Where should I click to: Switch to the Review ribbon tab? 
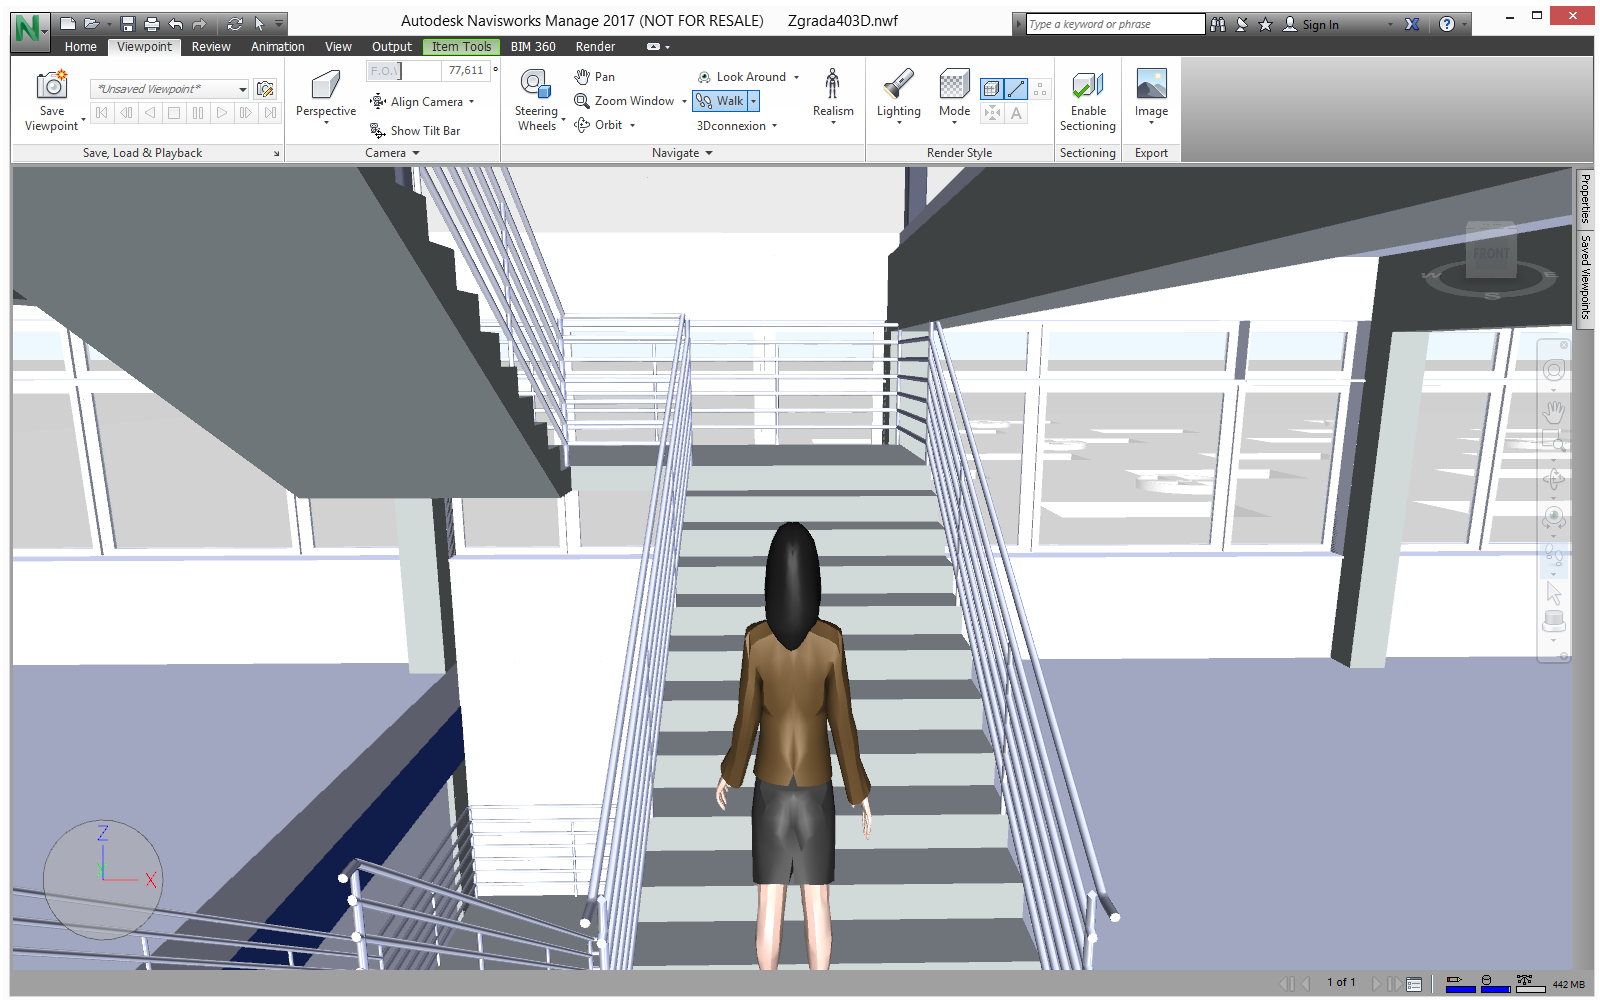pos(211,47)
